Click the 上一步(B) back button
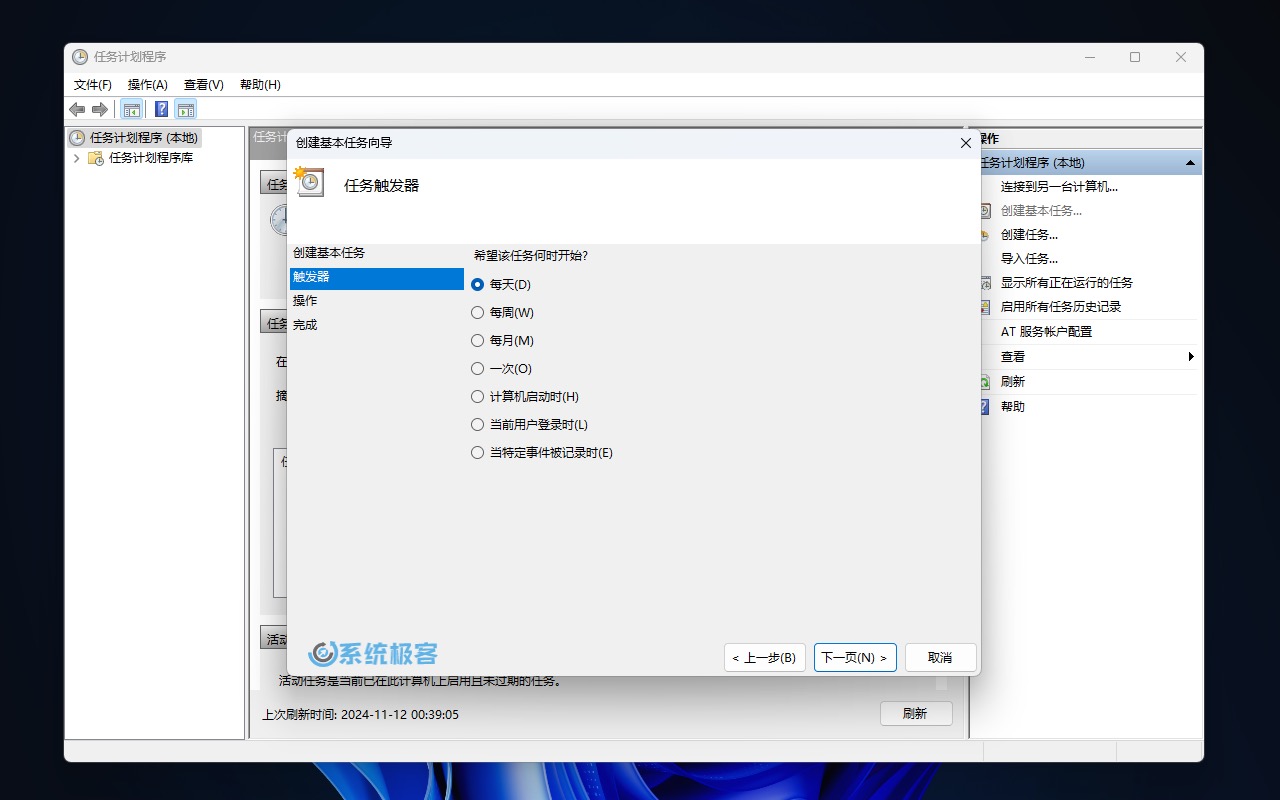Viewport: 1280px width, 800px height. click(765, 657)
